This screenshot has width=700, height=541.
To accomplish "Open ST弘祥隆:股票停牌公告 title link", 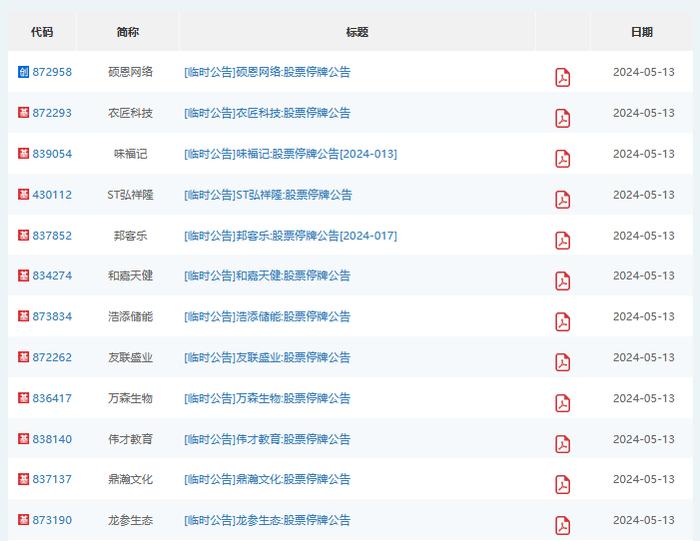I will (268, 195).
